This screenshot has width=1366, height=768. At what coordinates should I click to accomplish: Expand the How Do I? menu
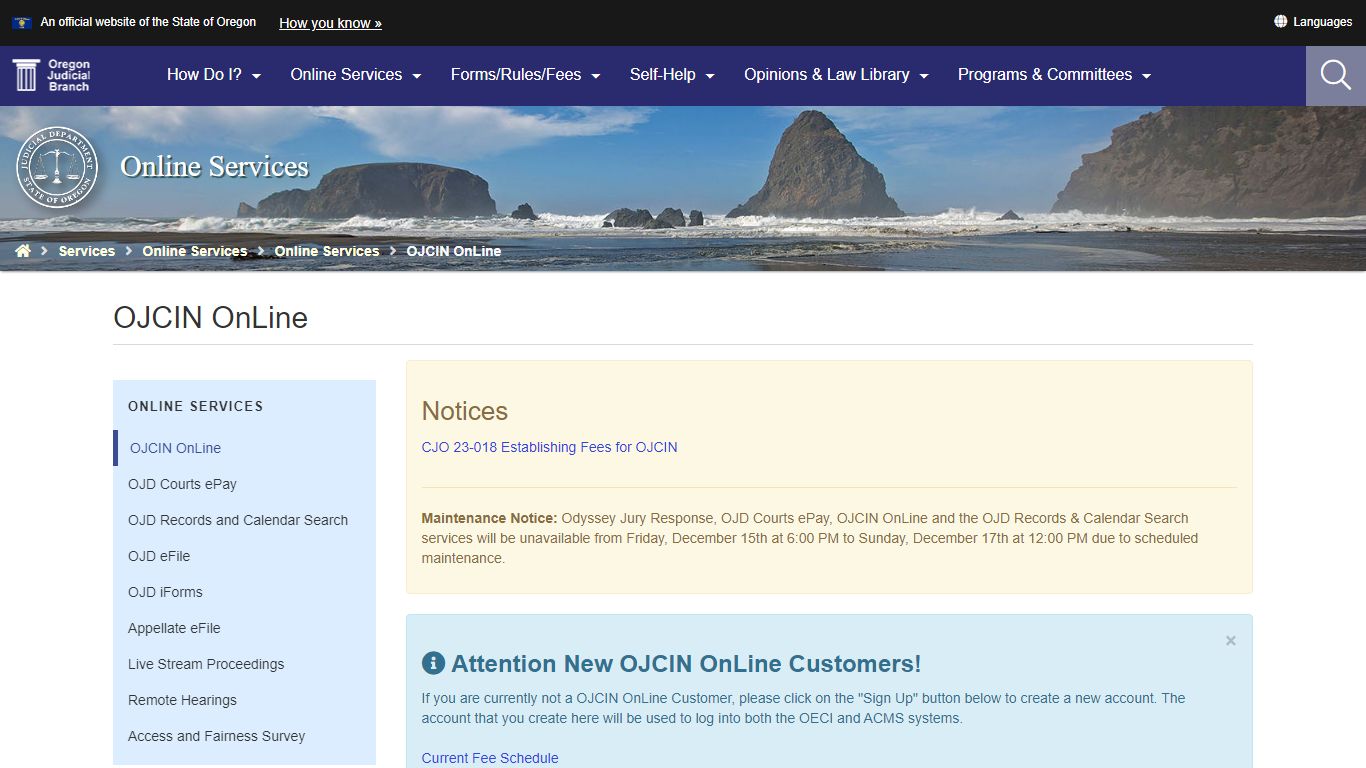tap(214, 75)
